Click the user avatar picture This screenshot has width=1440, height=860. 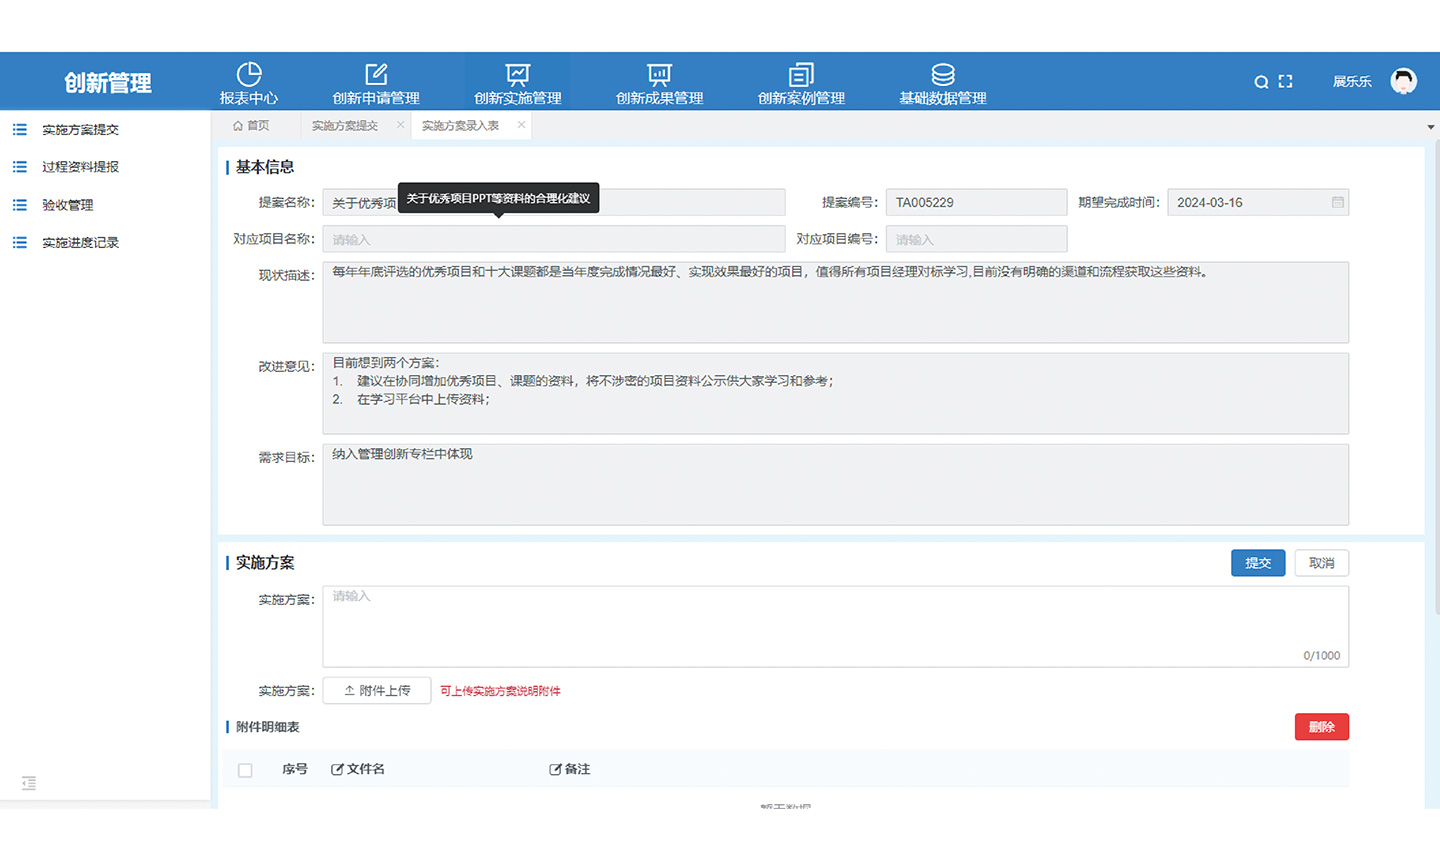pyautogui.click(x=1403, y=81)
